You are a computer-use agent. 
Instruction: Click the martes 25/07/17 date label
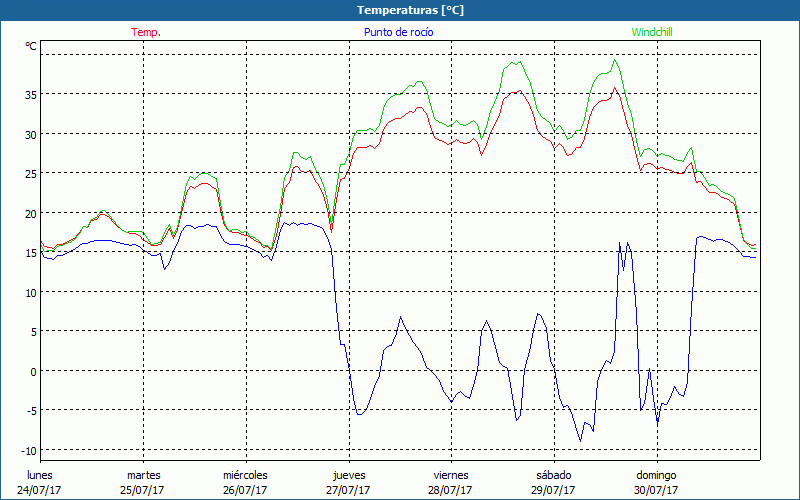(143, 482)
